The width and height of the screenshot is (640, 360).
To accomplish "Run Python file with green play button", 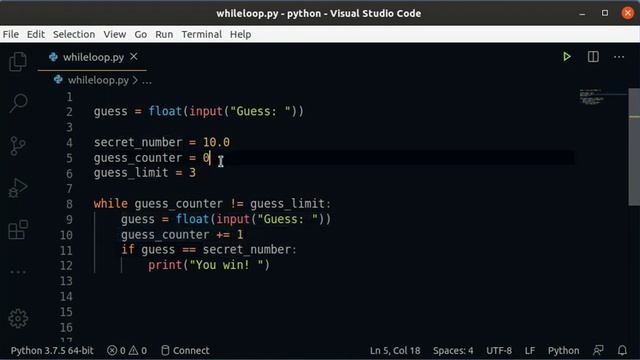I will click(x=567, y=57).
